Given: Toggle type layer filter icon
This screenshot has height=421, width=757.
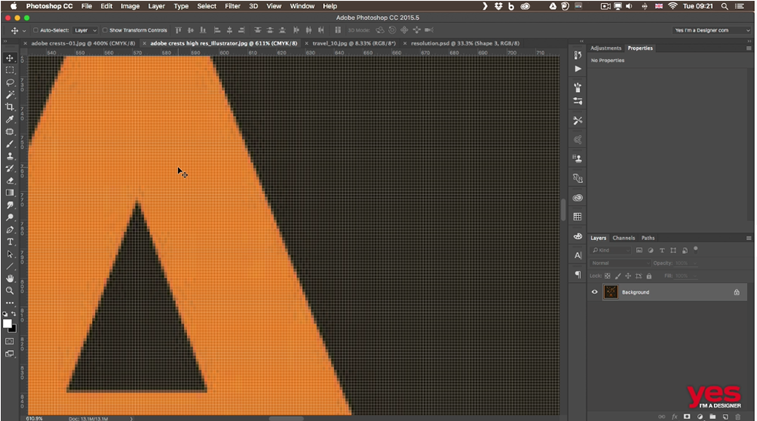Looking at the screenshot, I should 662,250.
